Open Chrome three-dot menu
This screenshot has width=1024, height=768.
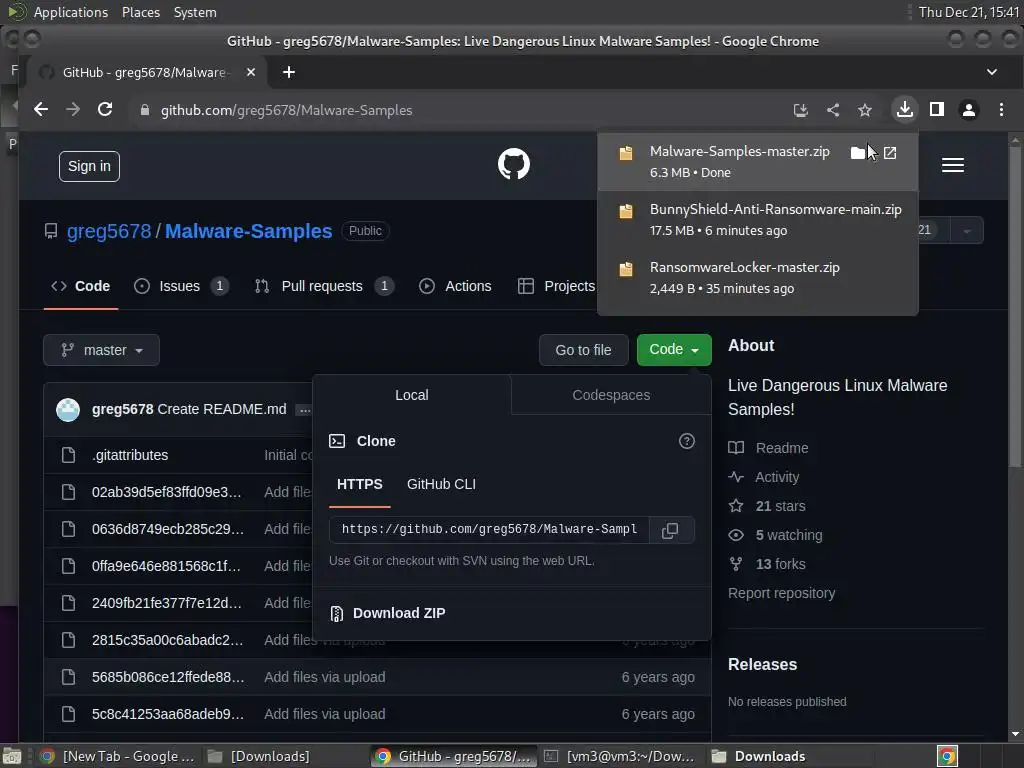[x=1001, y=110]
